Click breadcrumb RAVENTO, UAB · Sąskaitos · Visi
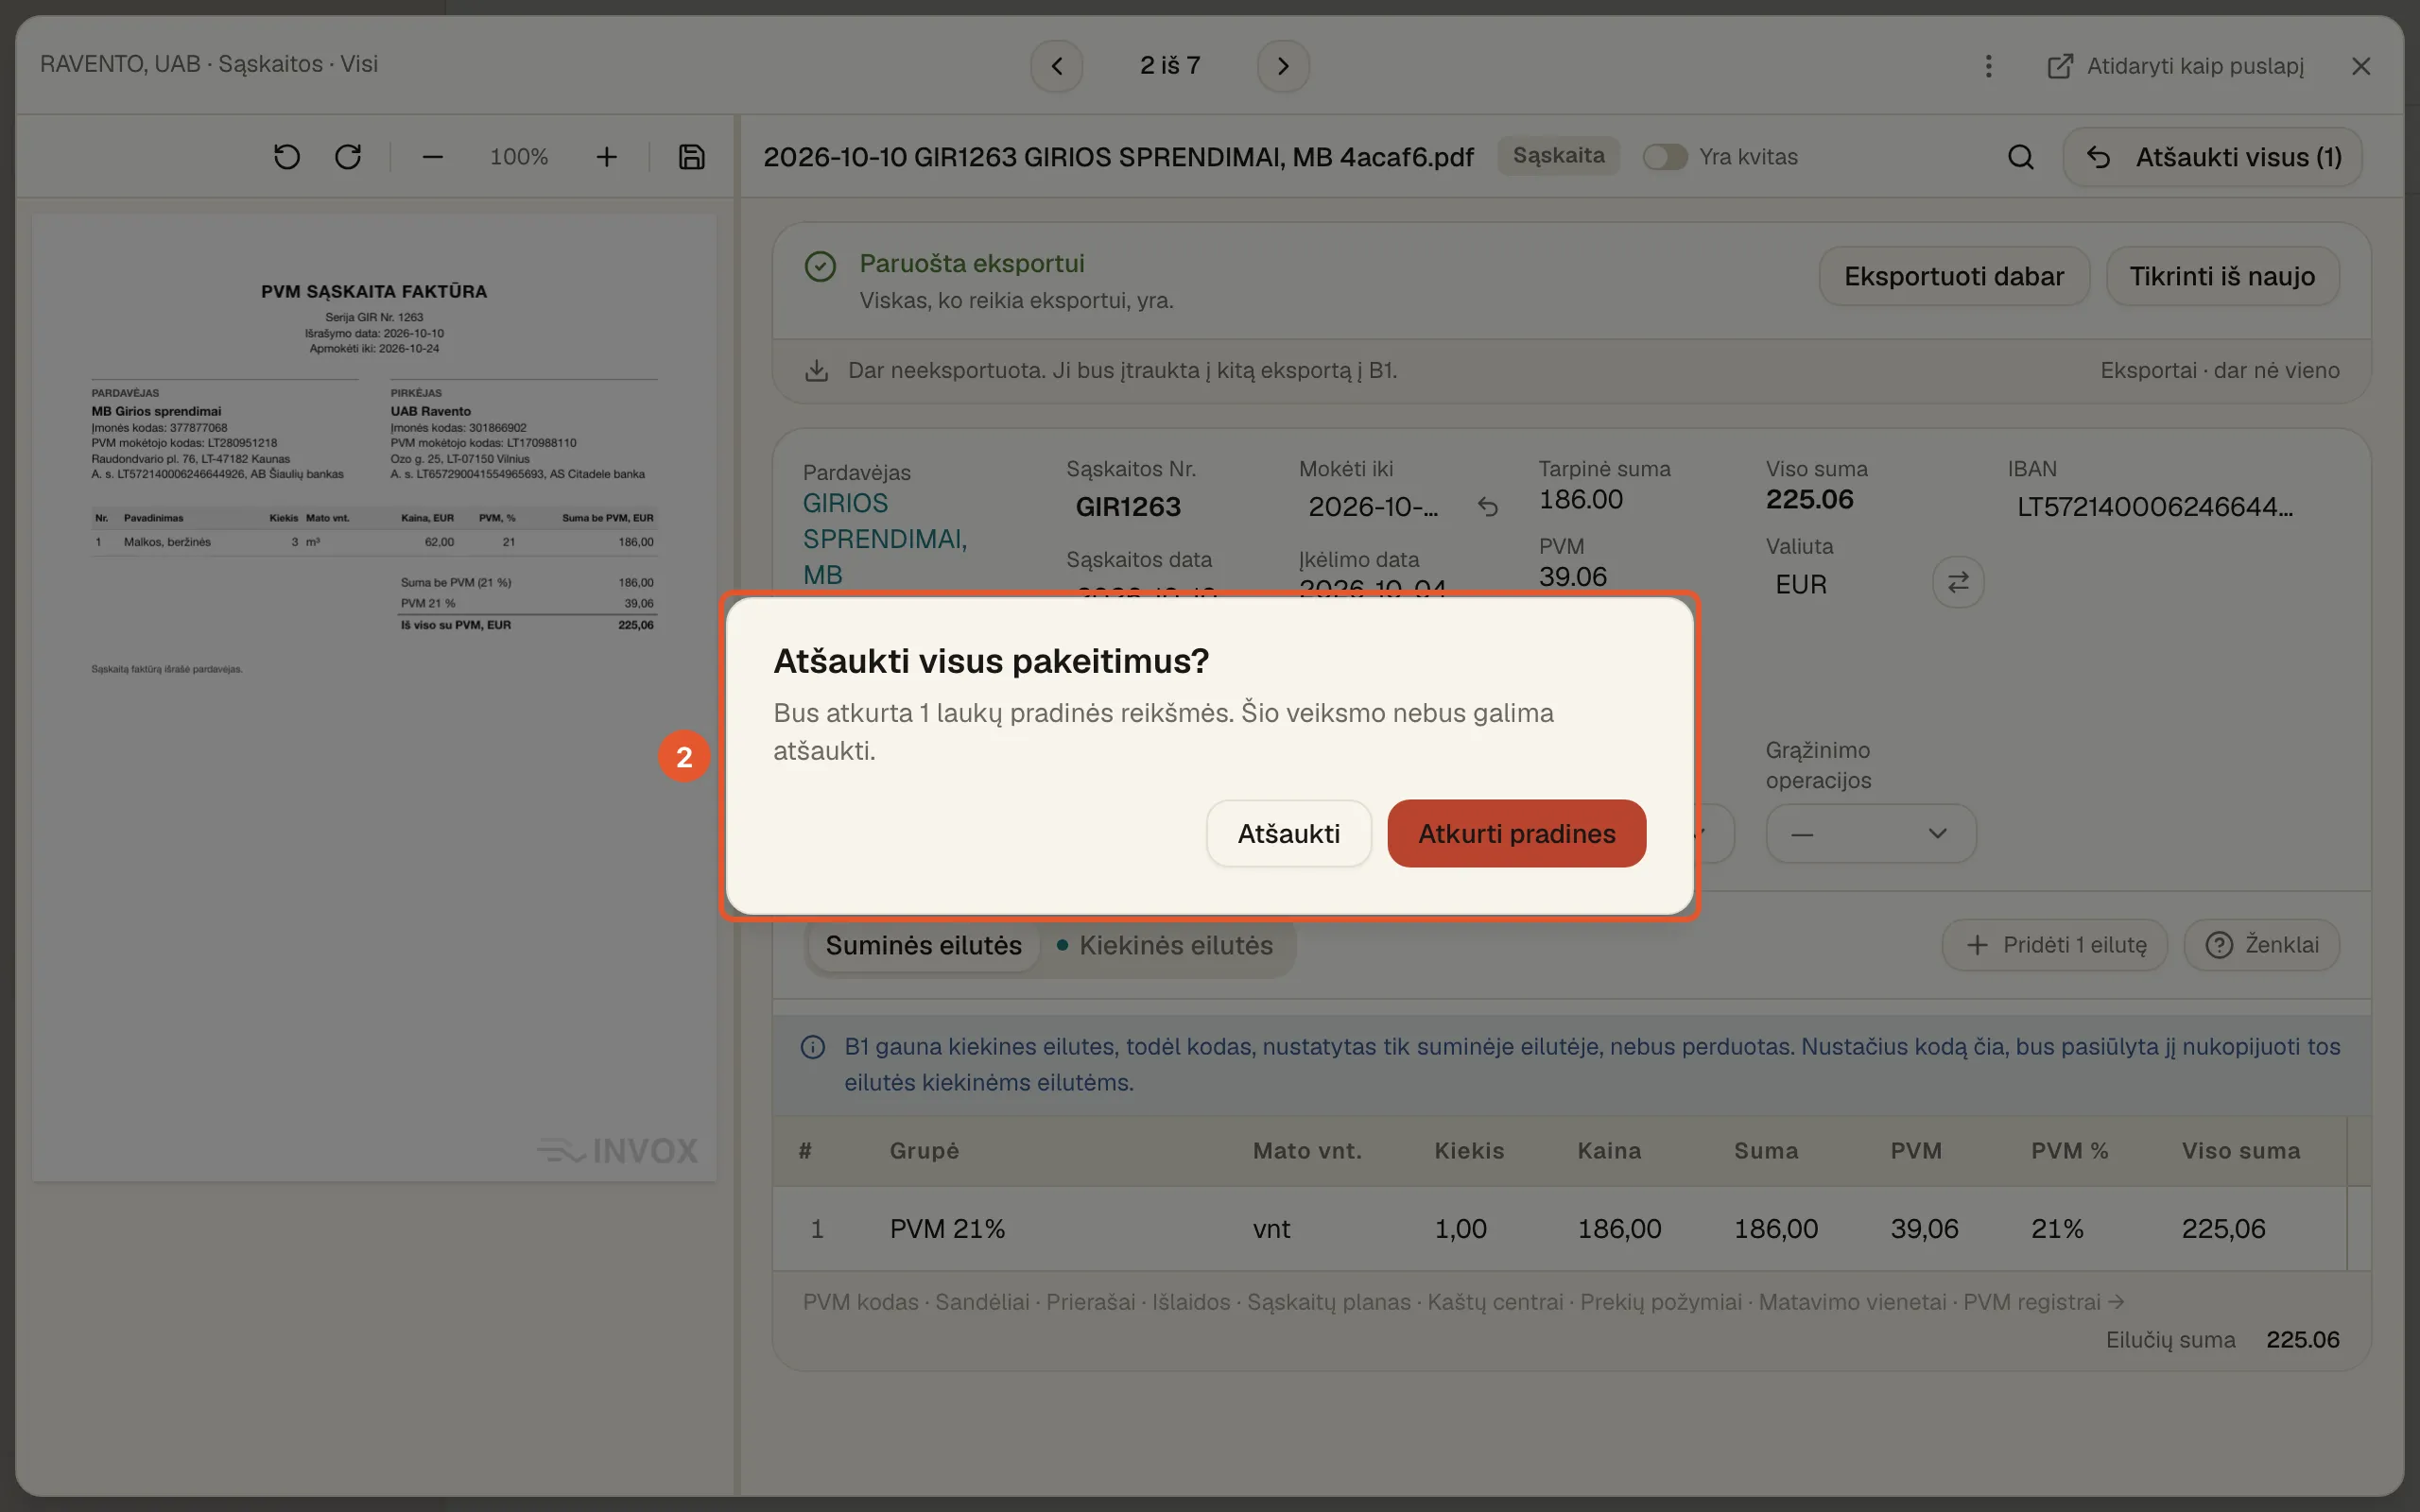Image resolution: width=2420 pixels, height=1512 pixels. coord(209,64)
